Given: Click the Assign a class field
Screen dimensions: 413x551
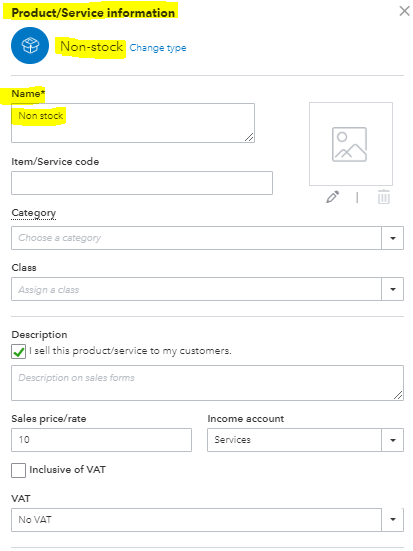Looking at the screenshot, I should 196,289.
